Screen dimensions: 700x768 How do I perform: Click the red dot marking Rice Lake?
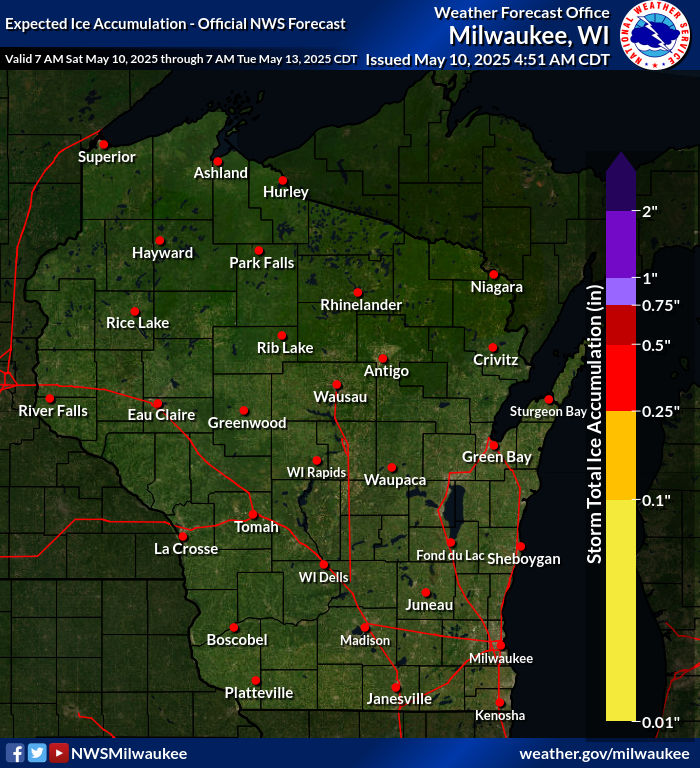click(135, 312)
